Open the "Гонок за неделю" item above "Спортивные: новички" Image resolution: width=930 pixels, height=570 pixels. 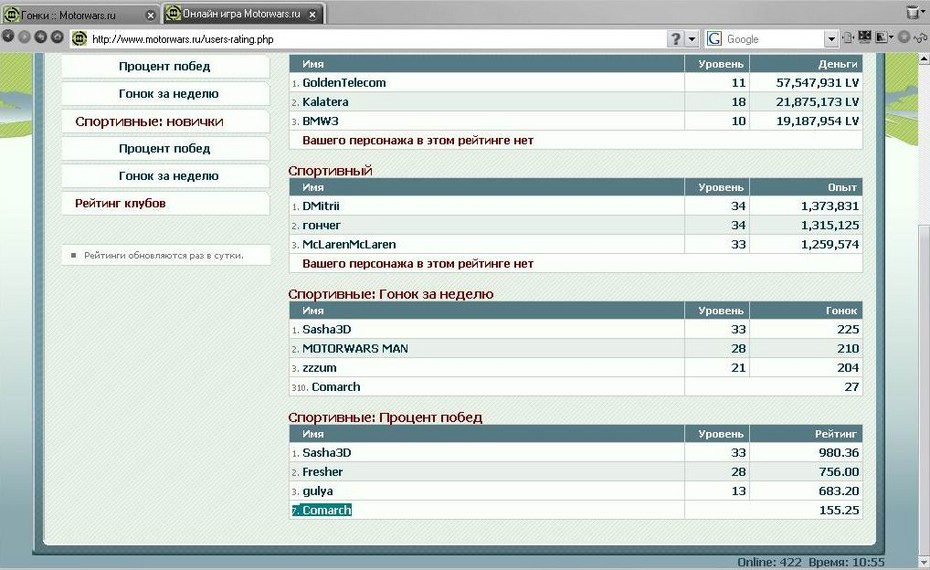(x=165, y=94)
